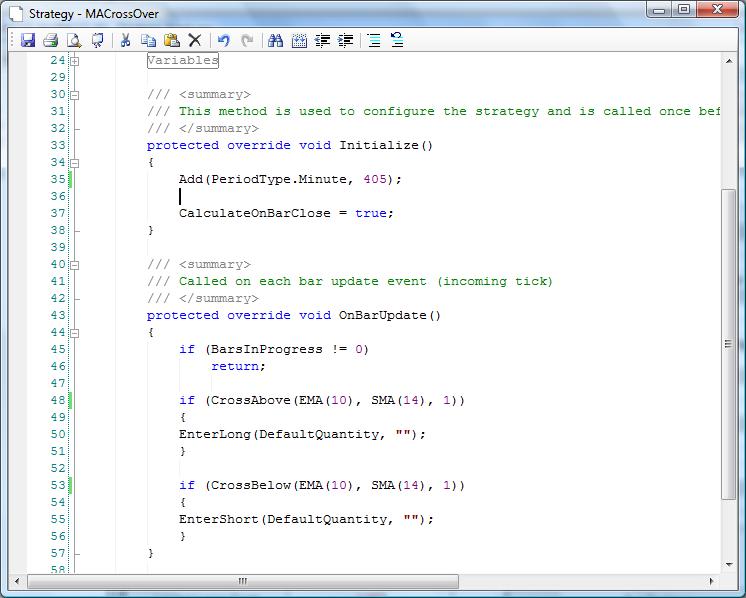Screen dimensions: 746x598
Task: Redo with the gray curved arrow
Action: pos(246,40)
